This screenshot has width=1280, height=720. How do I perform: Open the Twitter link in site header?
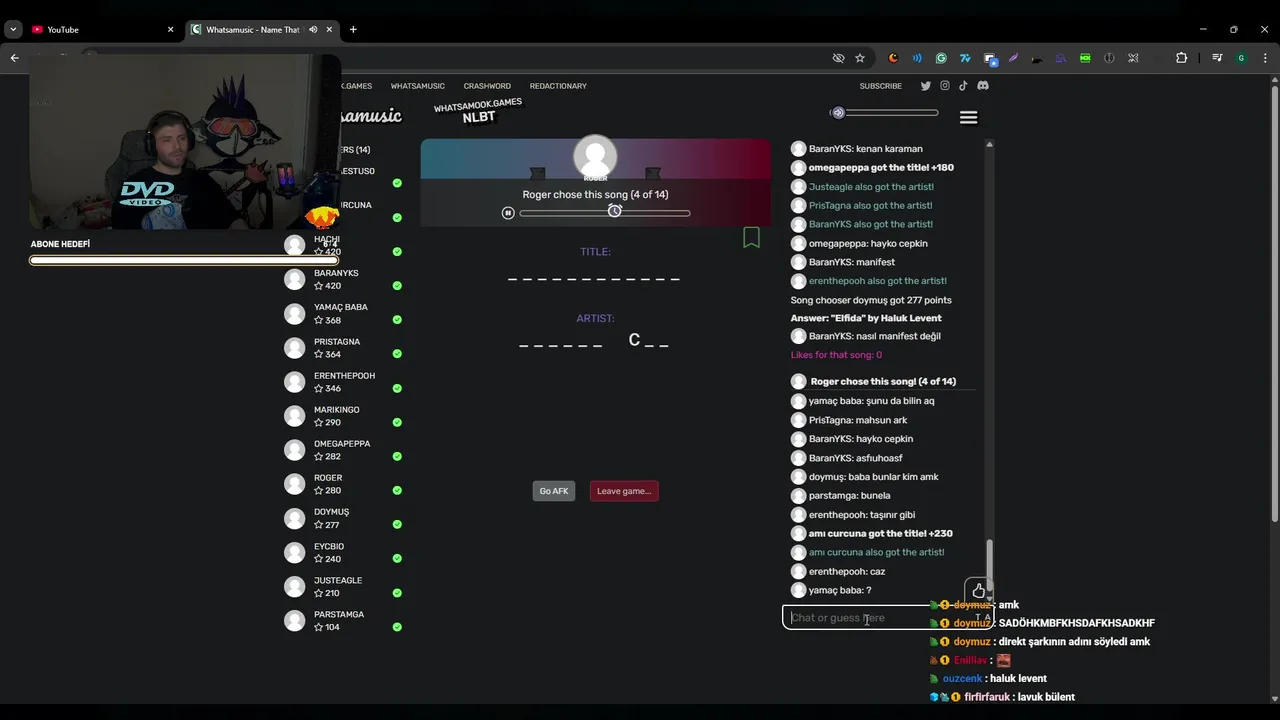tap(926, 86)
